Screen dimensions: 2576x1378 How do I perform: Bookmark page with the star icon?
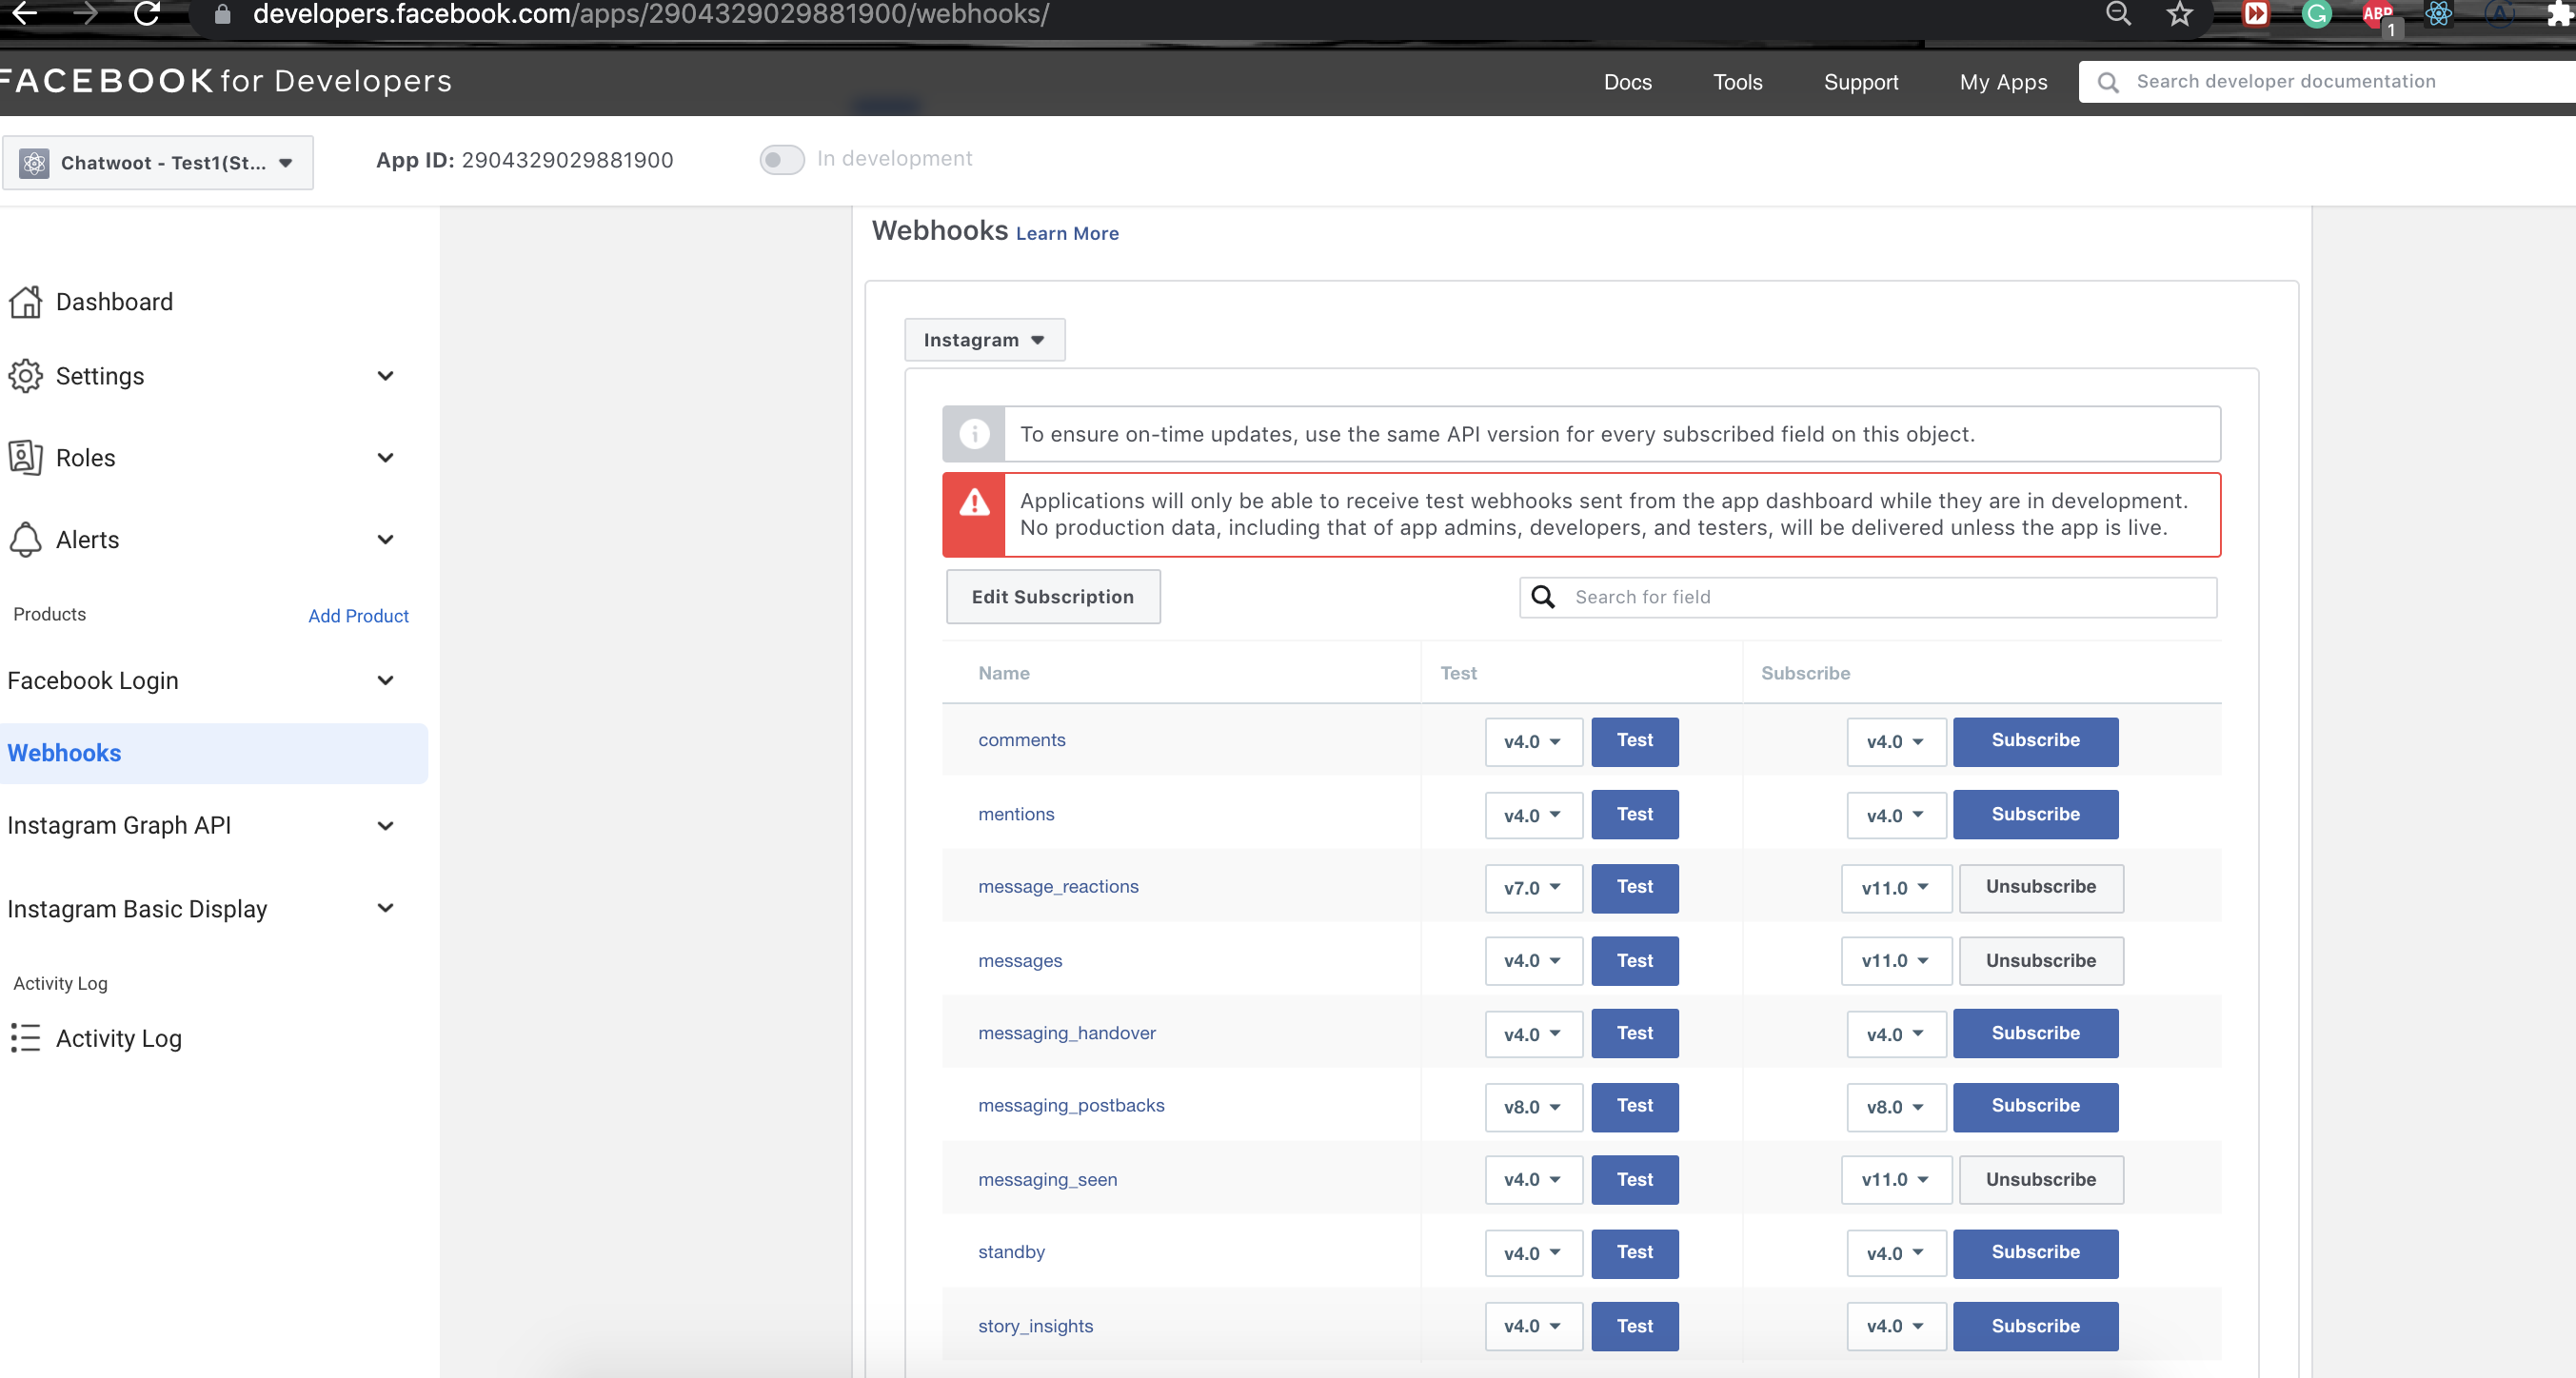pyautogui.click(x=2179, y=14)
